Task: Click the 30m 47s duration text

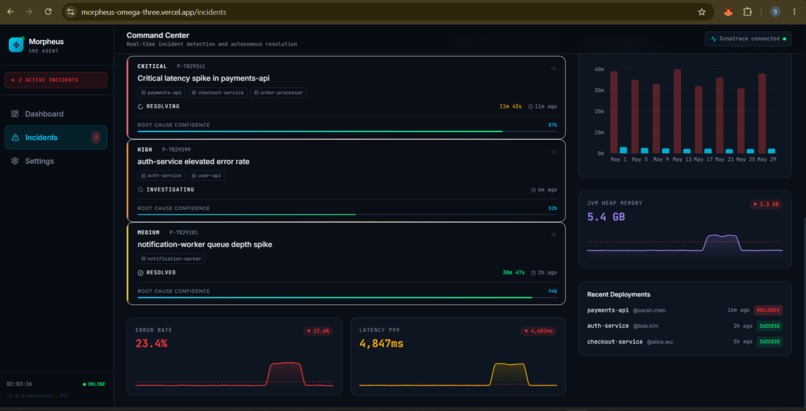Action: click(514, 273)
